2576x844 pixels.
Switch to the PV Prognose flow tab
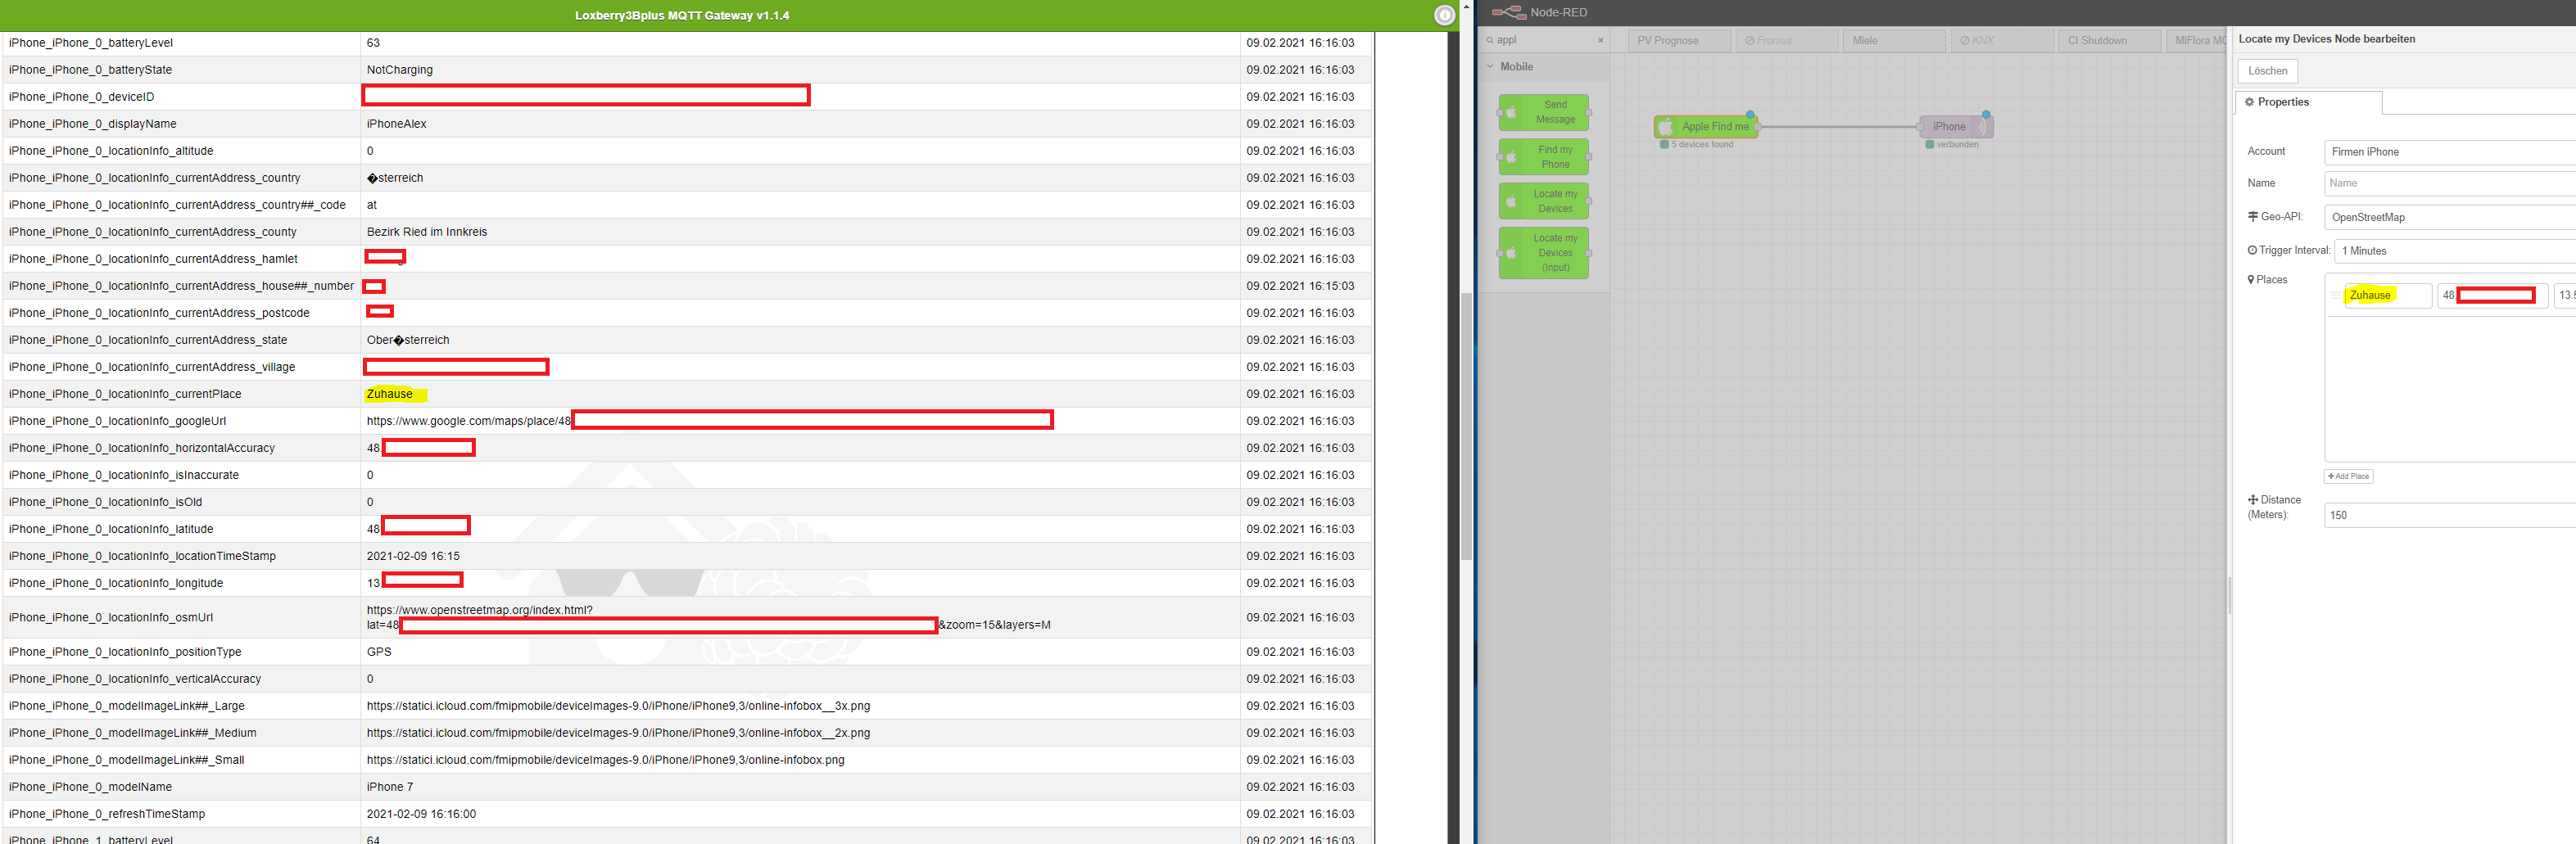click(x=1679, y=41)
